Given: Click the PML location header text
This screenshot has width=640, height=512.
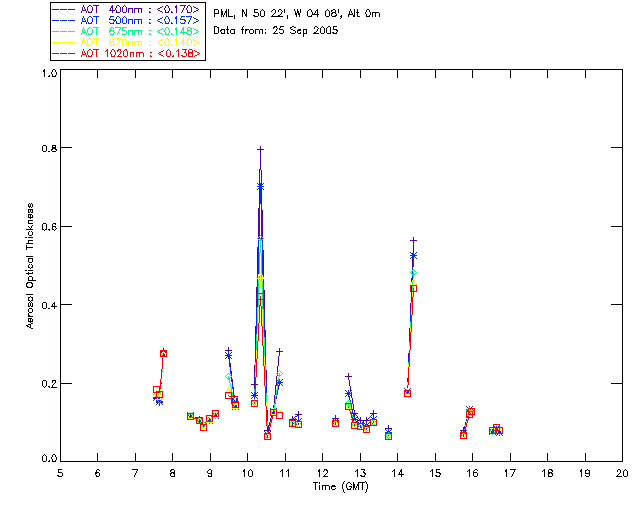Looking at the screenshot, I should pyautogui.click(x=297, y=13).
